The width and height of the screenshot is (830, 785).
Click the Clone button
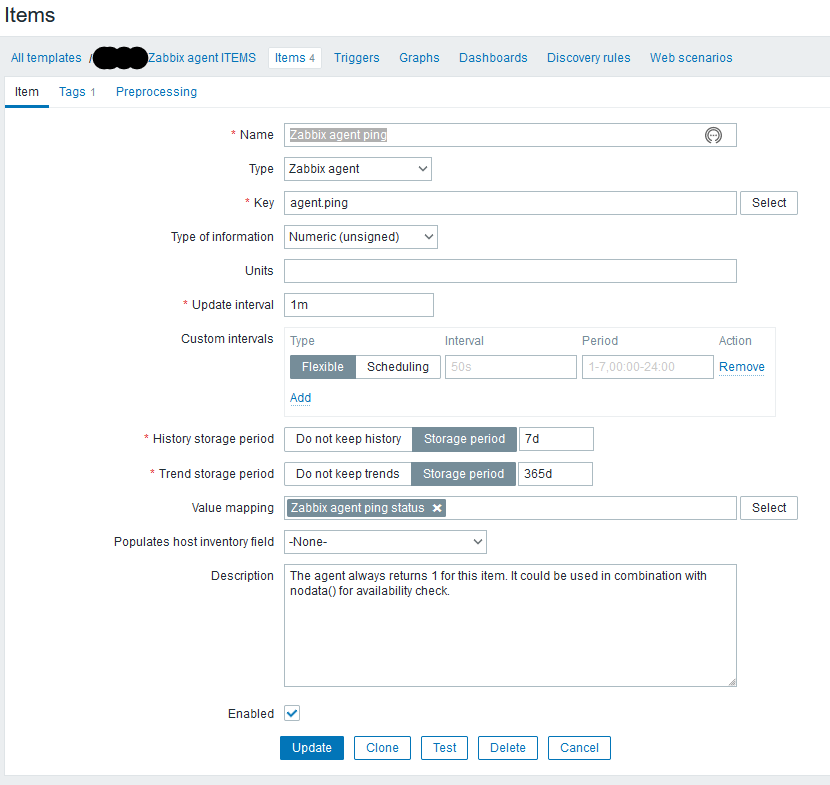(382, 748)
